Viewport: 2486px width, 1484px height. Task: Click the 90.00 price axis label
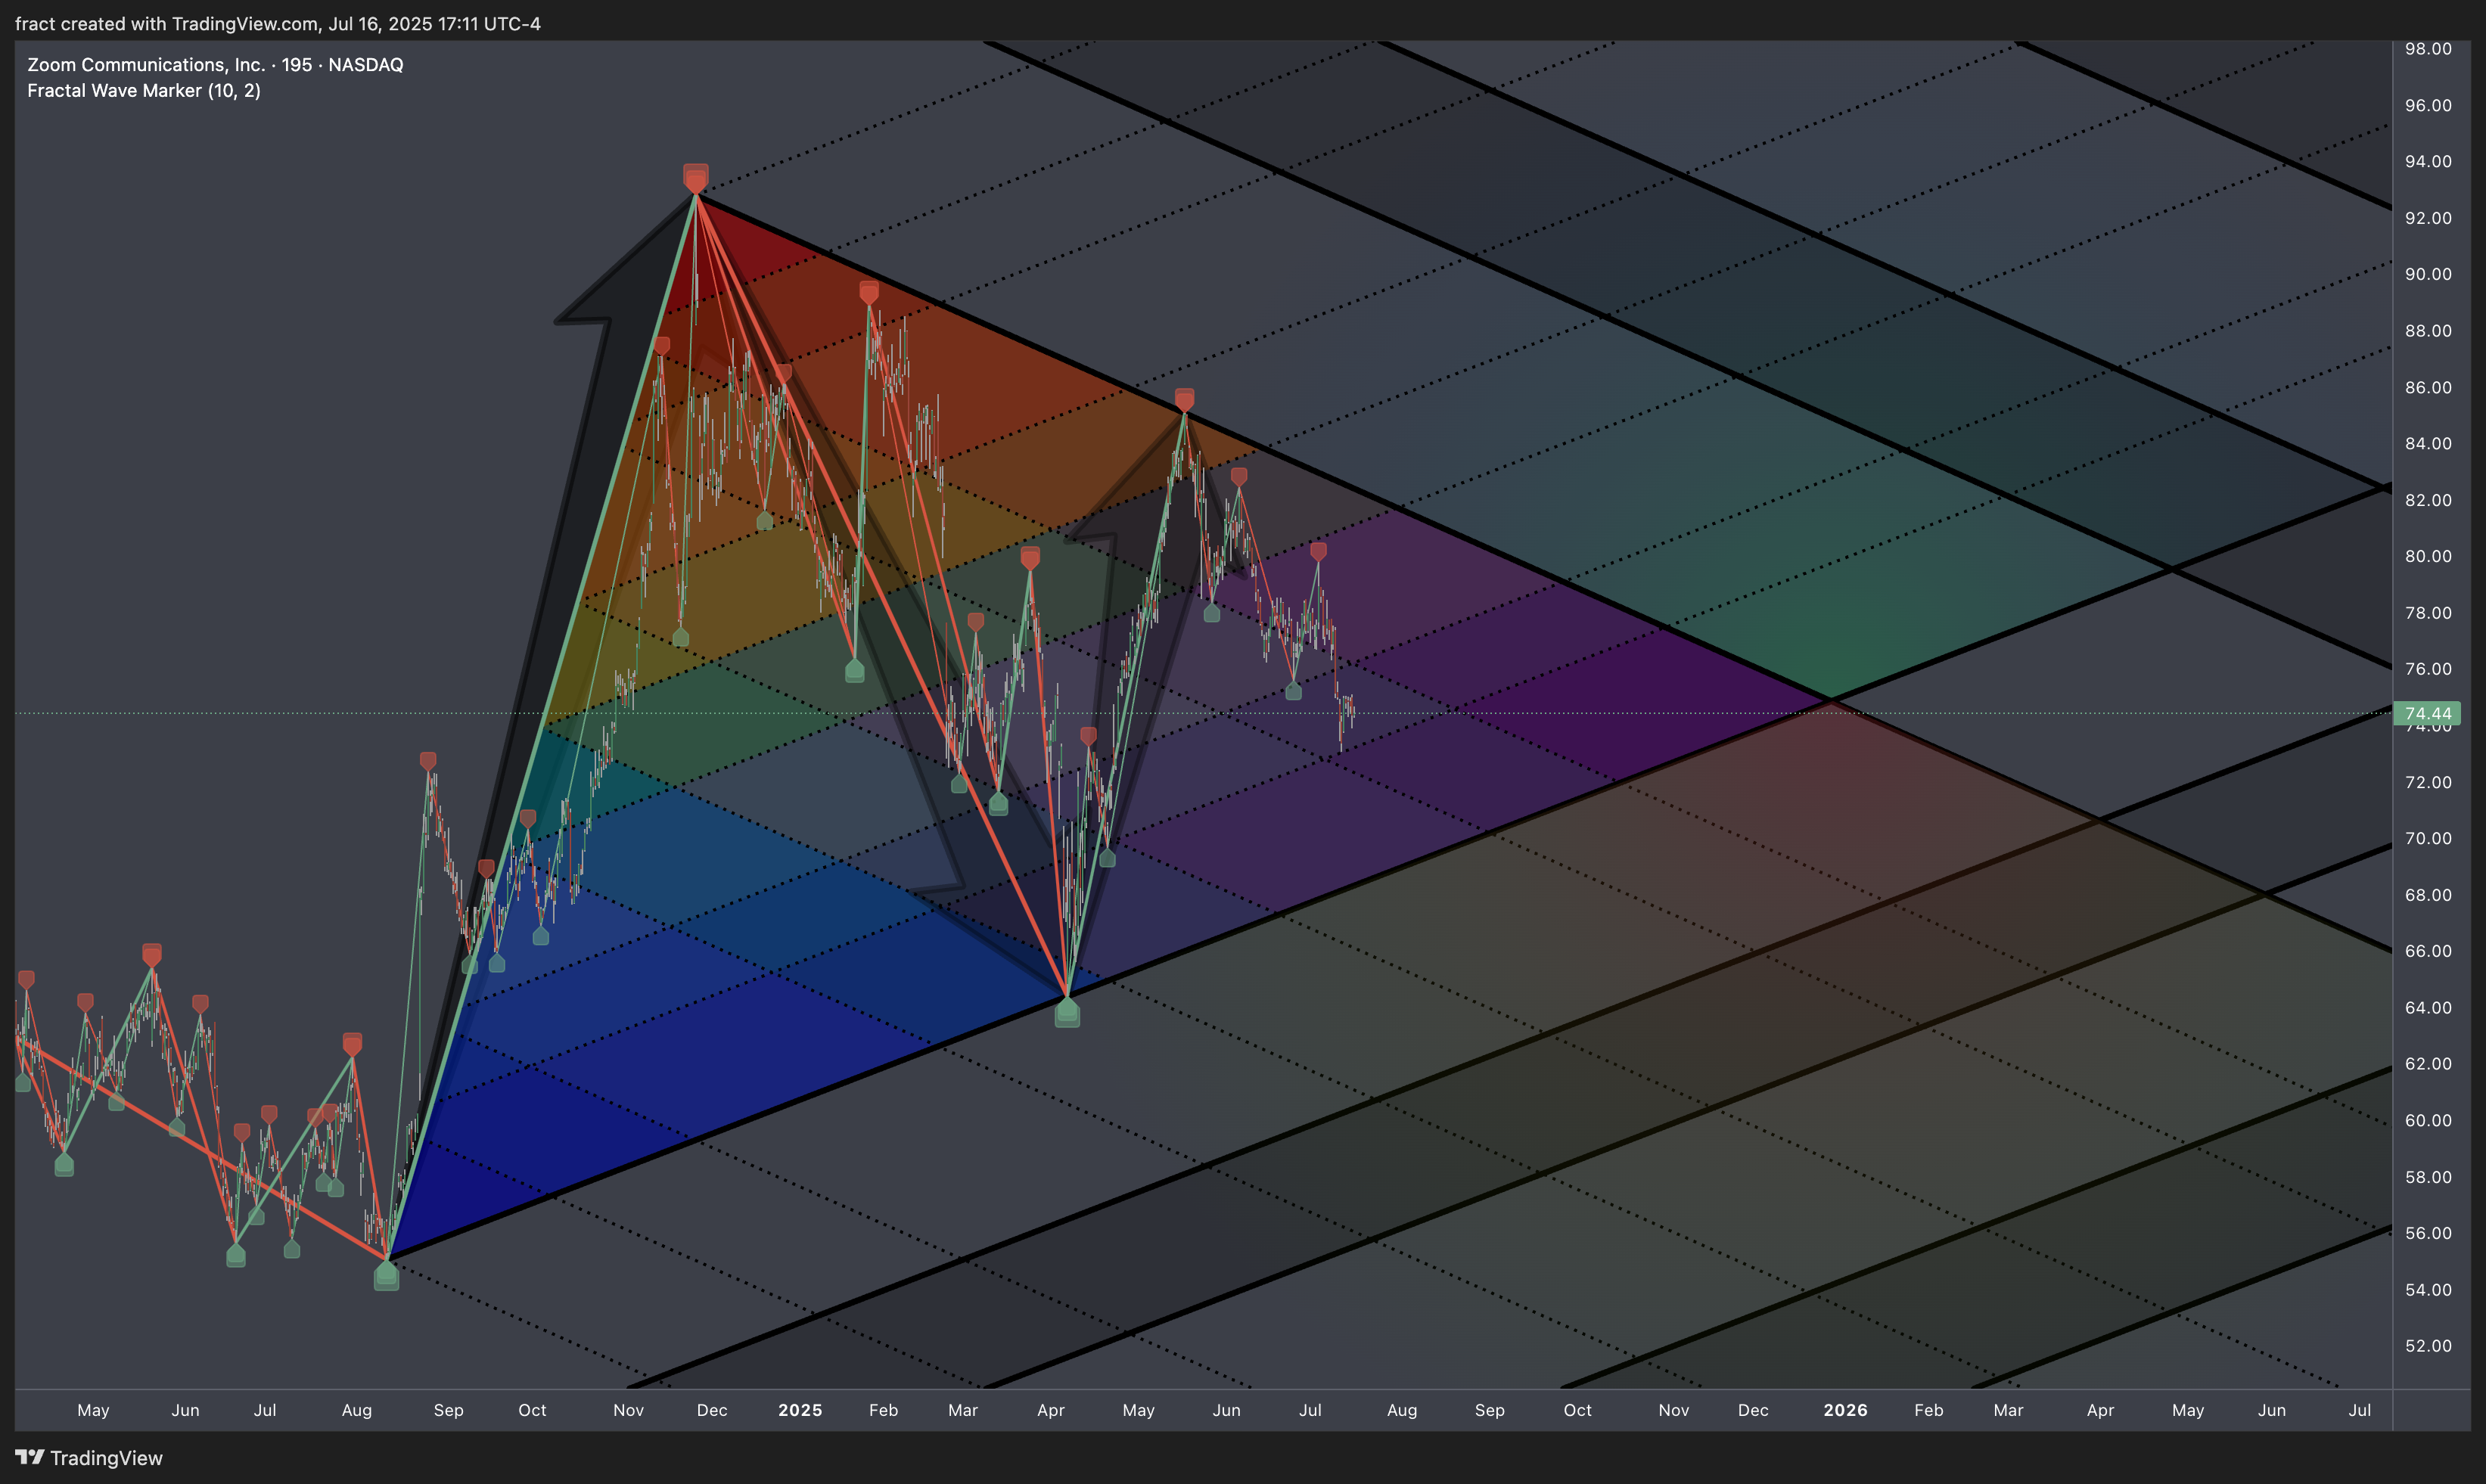[x=2428, y=274]
